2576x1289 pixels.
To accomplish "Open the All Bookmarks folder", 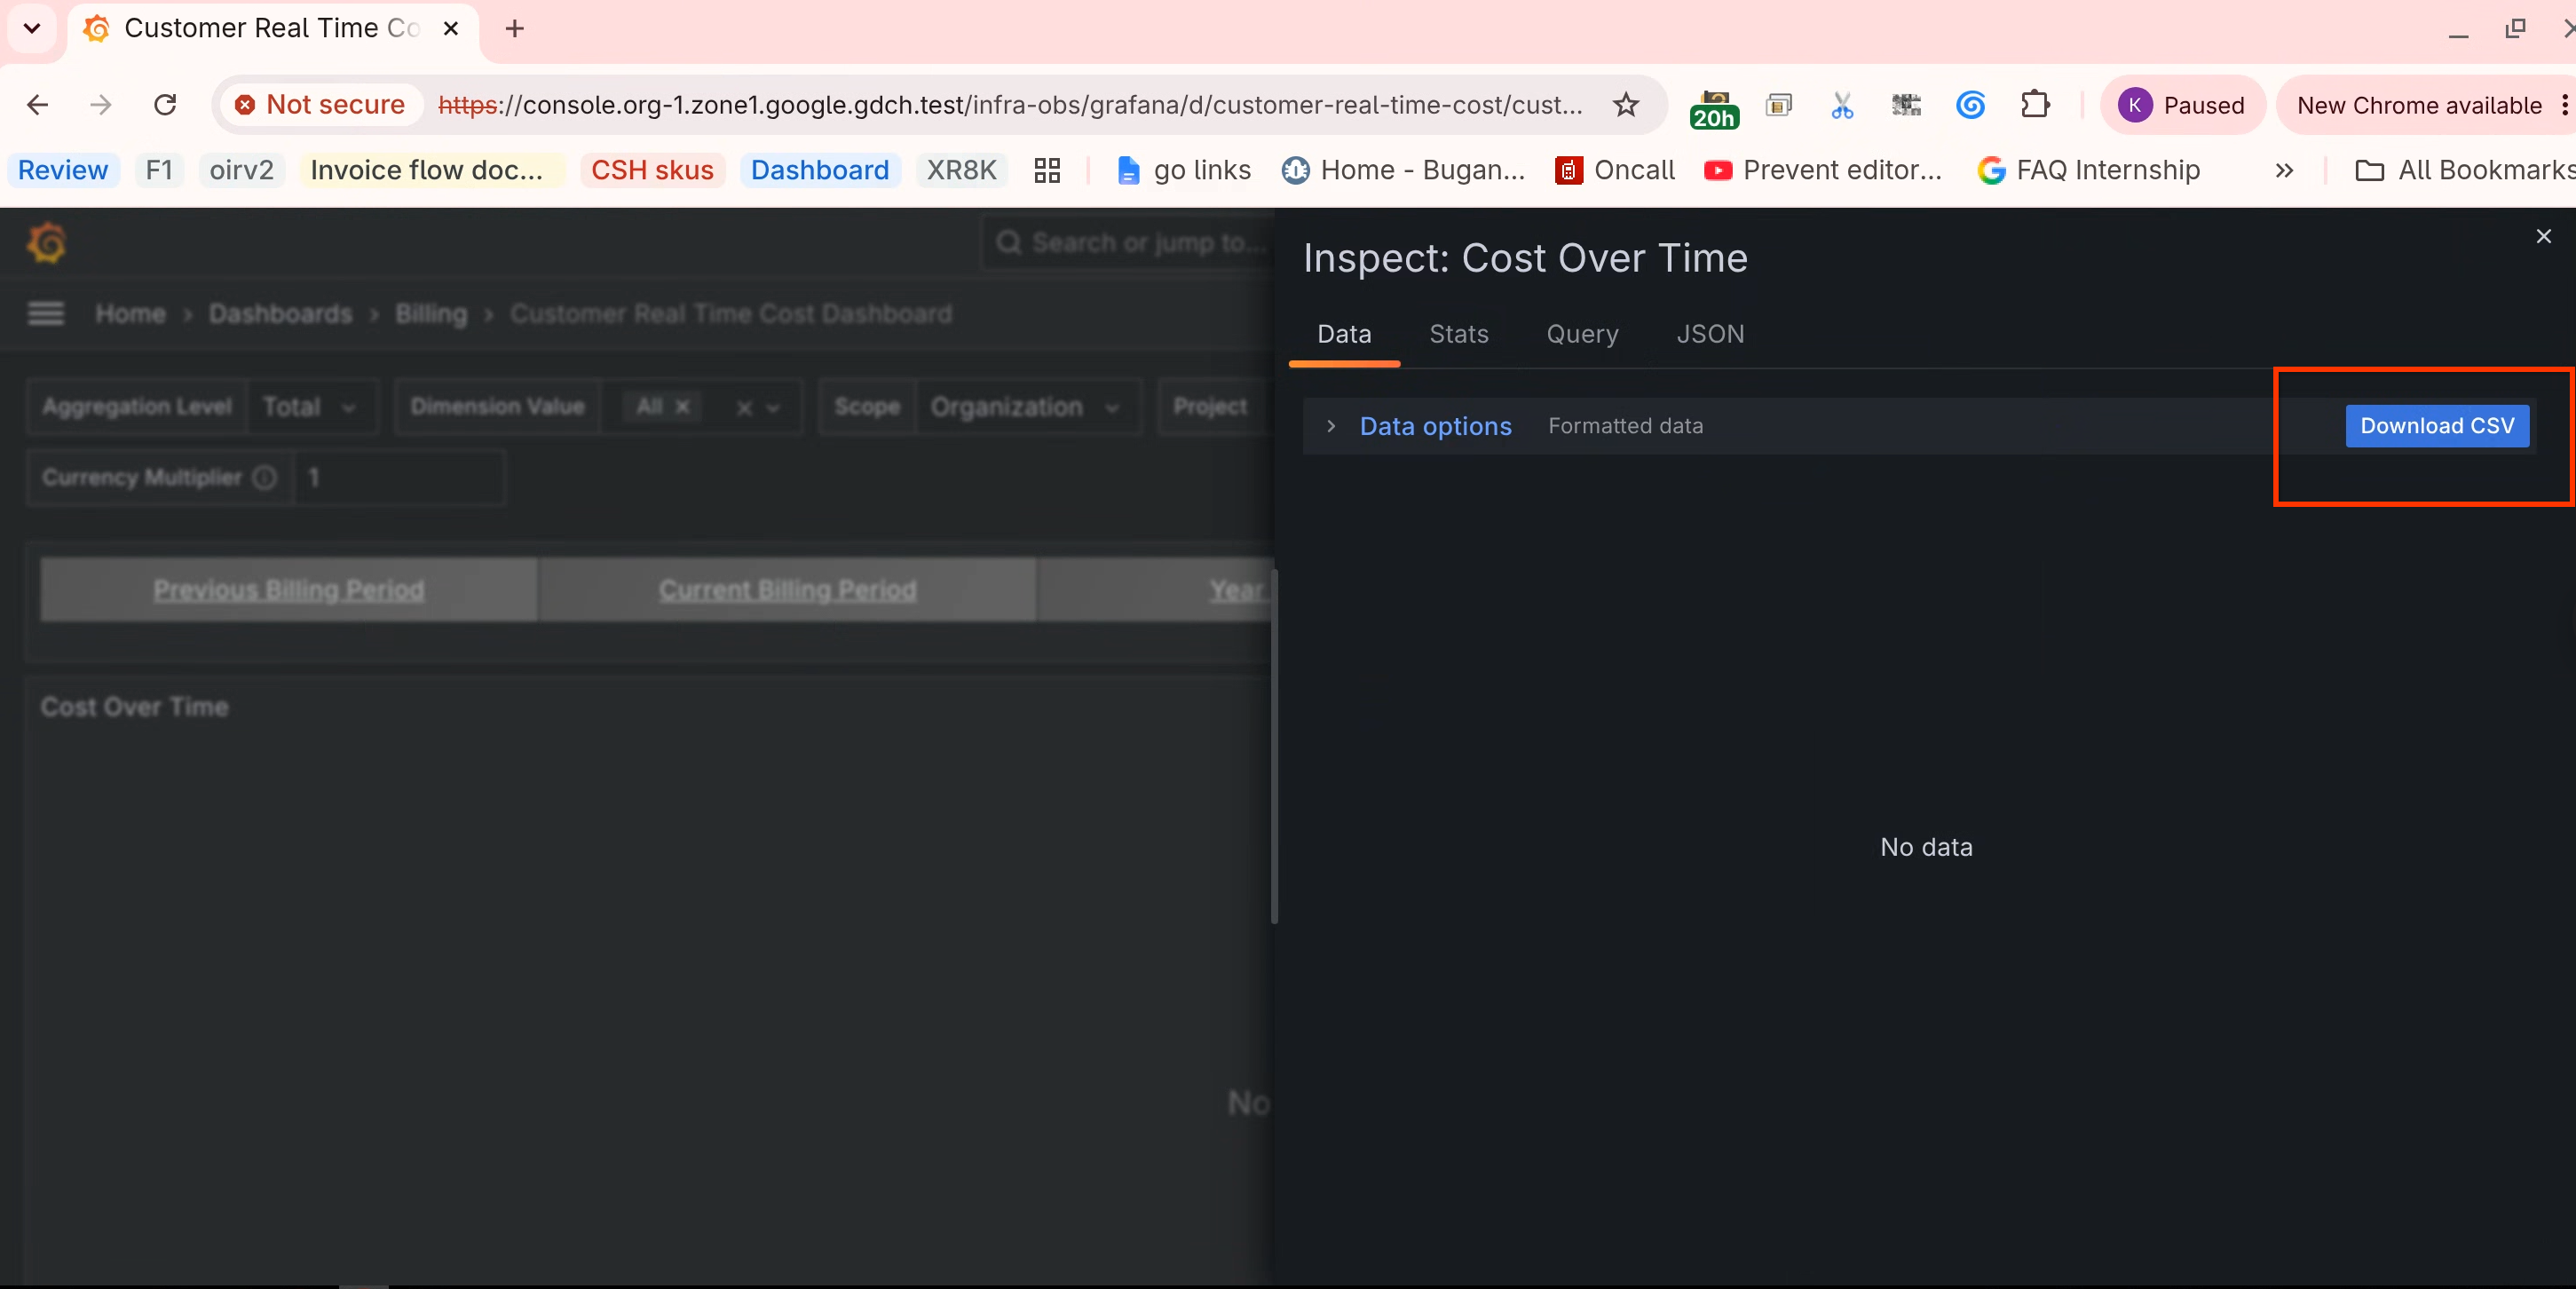I will [x=2466, y=170].
